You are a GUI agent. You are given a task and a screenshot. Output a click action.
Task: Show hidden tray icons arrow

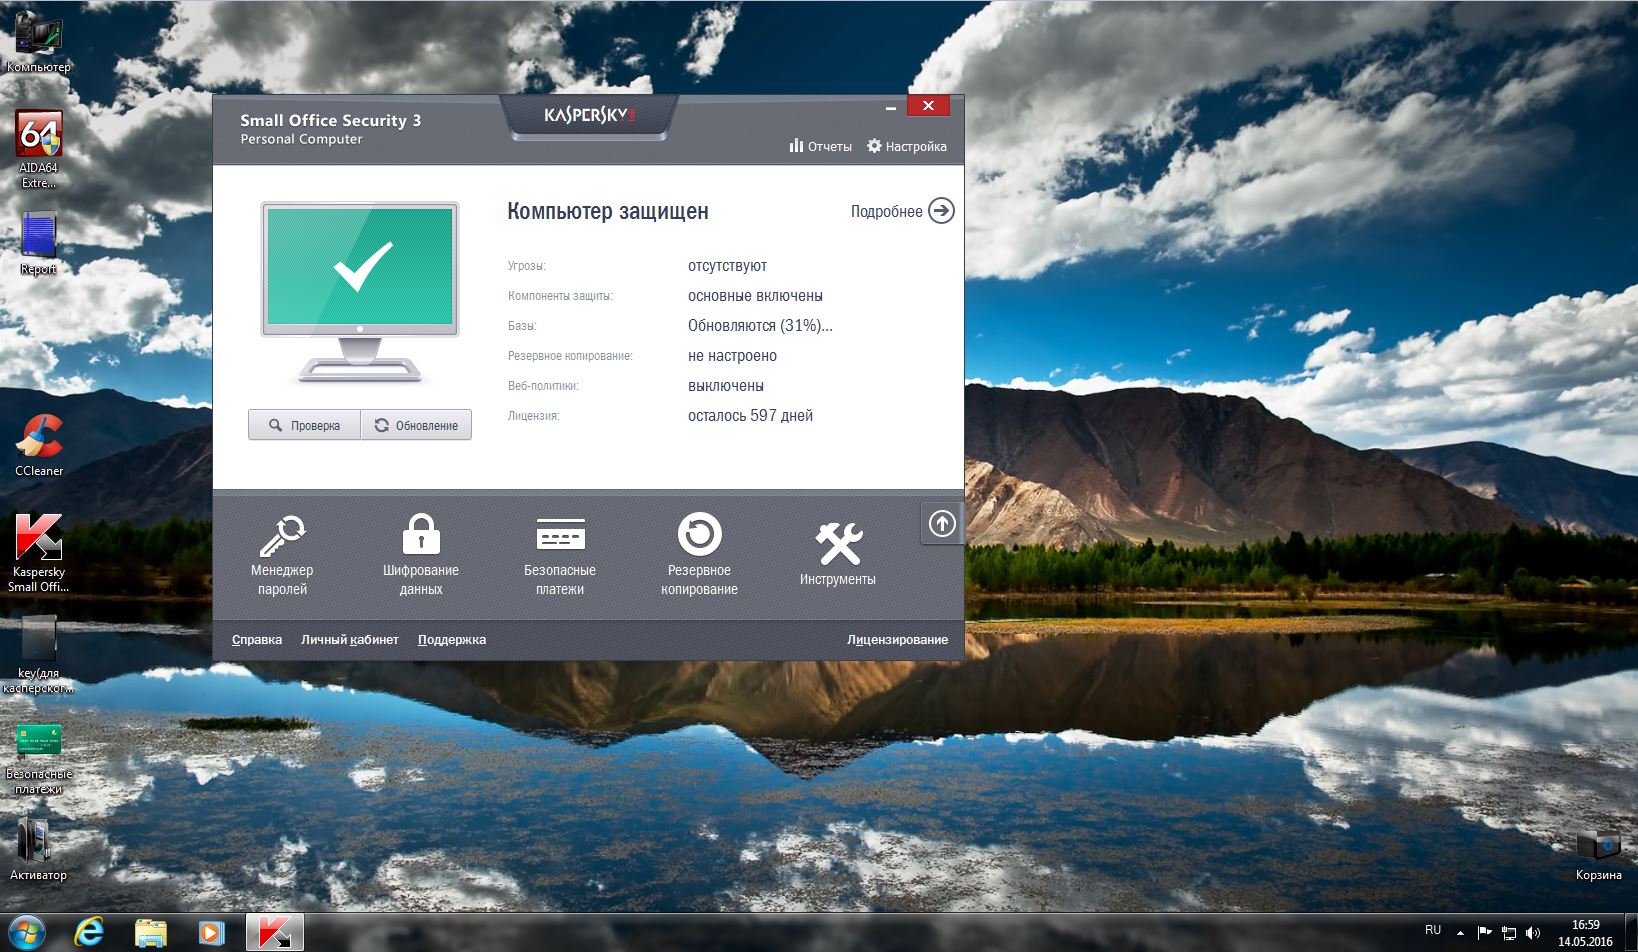(1460, 933)
